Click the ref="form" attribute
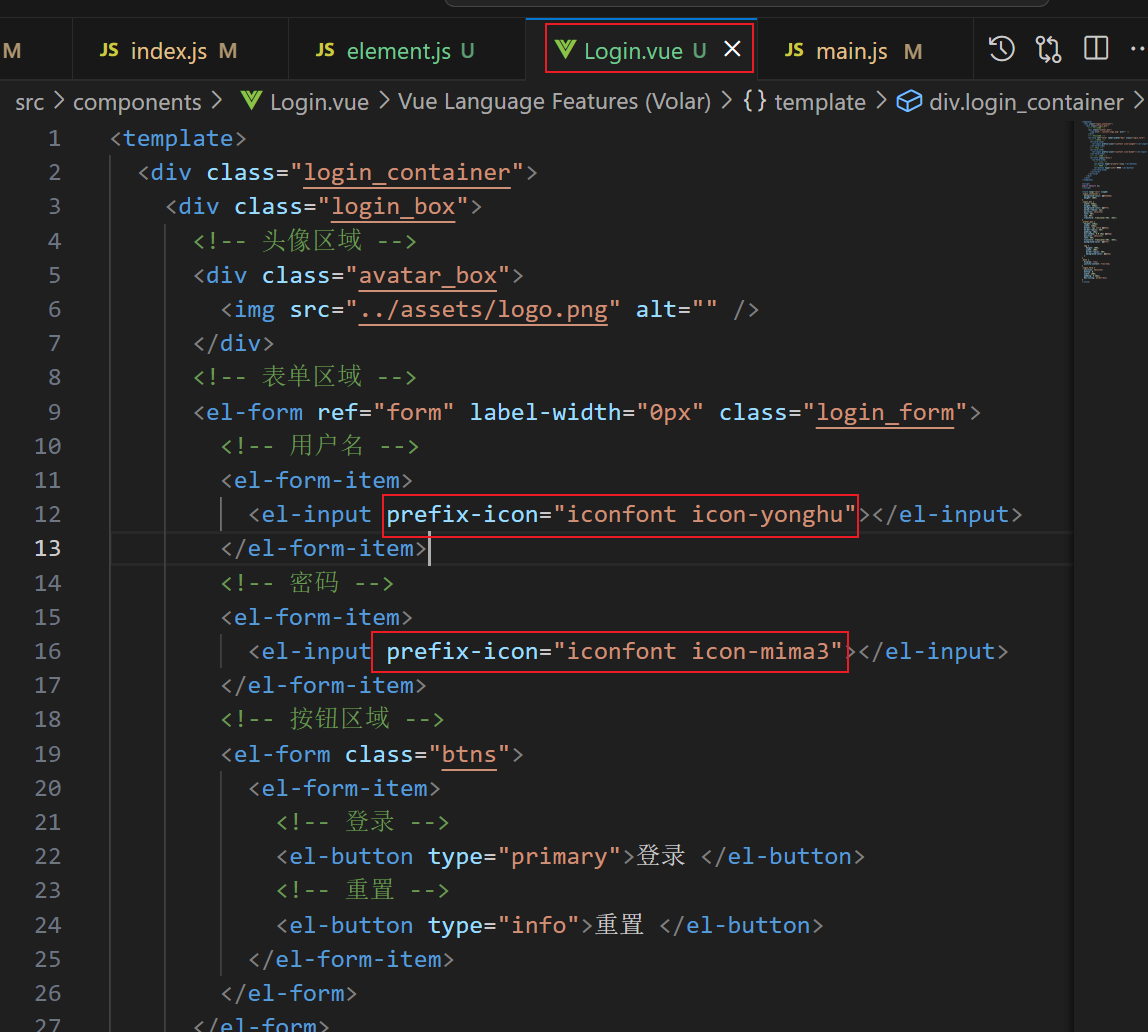1148x1032 pixels. tap(386, 413)
